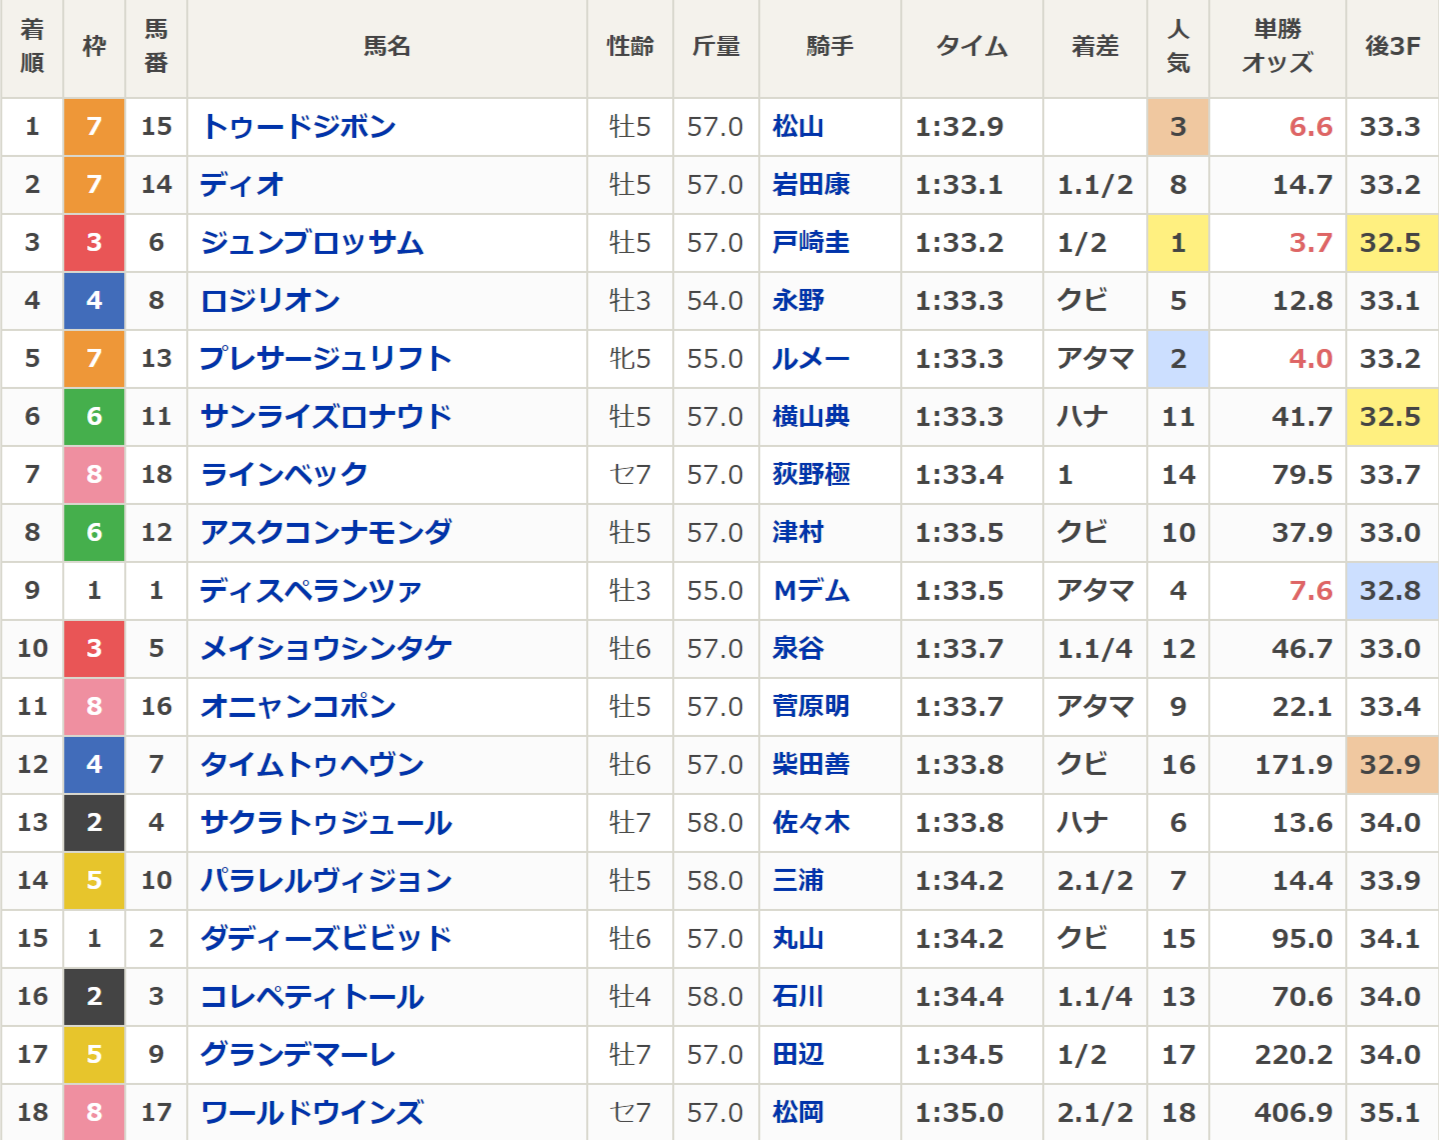
Task: Click jockey Mデム link
Action: 811,591
